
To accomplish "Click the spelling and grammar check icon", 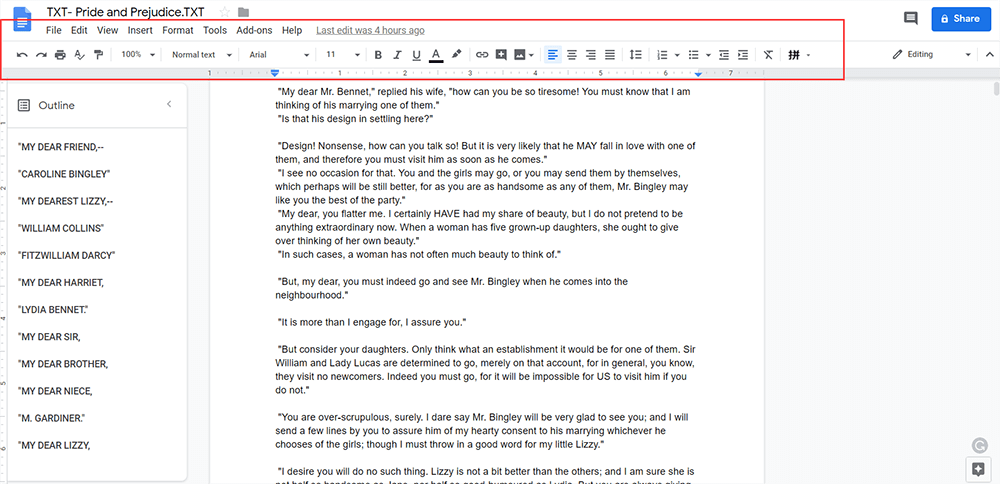I will 79,55.
